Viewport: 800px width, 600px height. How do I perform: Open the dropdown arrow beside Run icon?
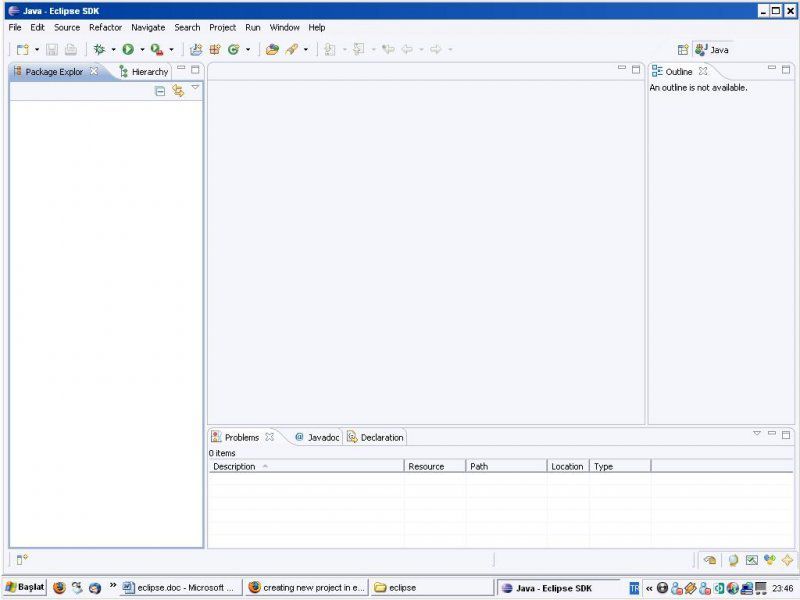pyautogui.click(x=142, y=49)
